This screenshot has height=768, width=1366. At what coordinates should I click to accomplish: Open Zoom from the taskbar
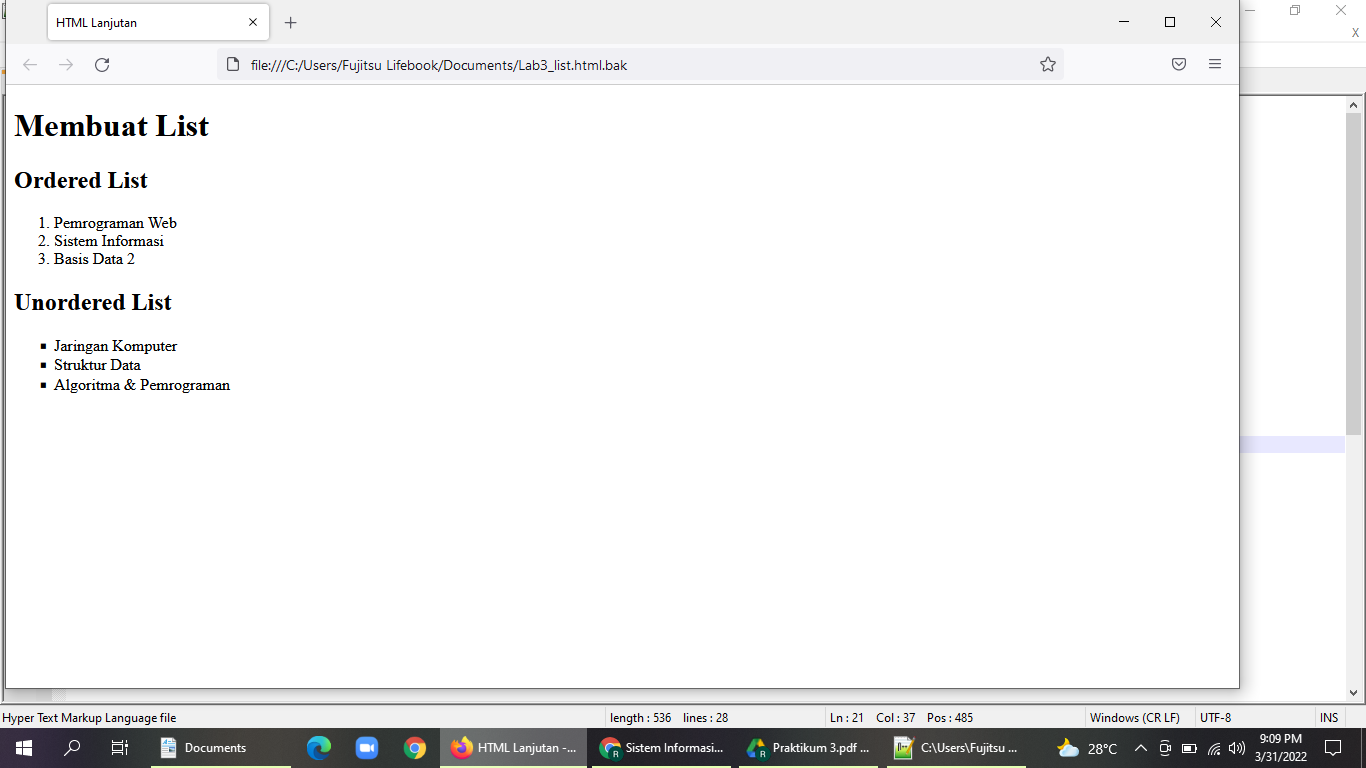pos(367,748)
